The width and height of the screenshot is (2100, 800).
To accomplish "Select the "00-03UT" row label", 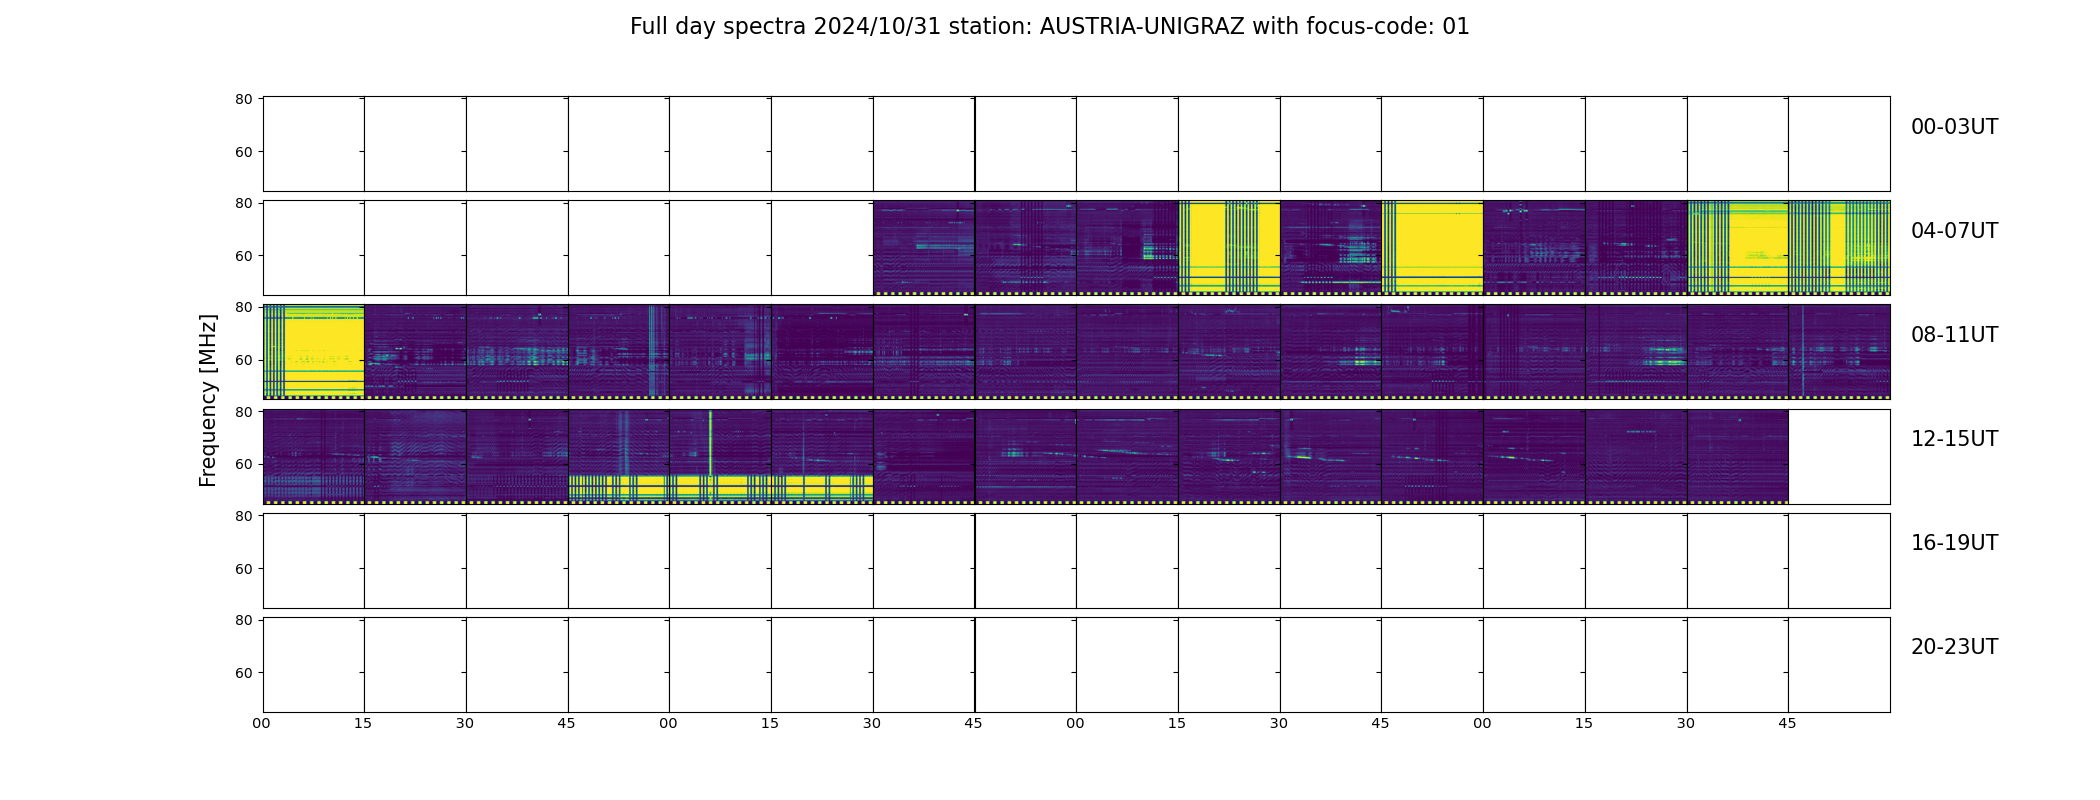I will pyautogui.click(x=1954, y=127).
